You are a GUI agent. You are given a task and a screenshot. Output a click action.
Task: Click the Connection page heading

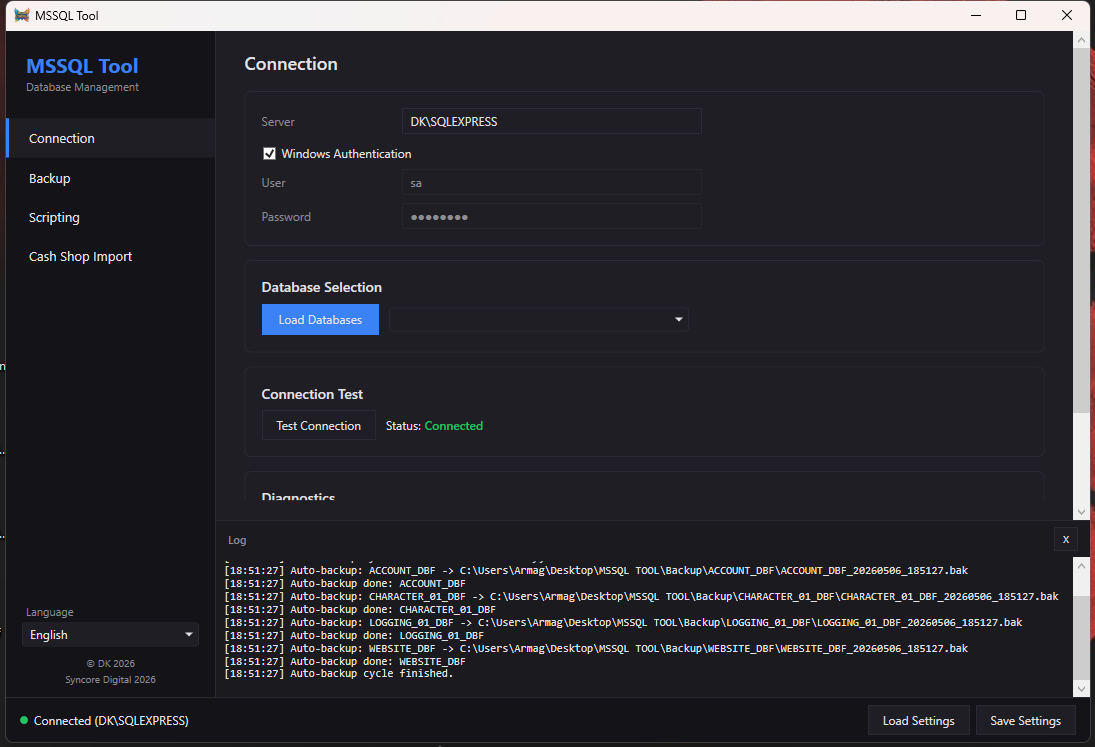pos(291,64)
